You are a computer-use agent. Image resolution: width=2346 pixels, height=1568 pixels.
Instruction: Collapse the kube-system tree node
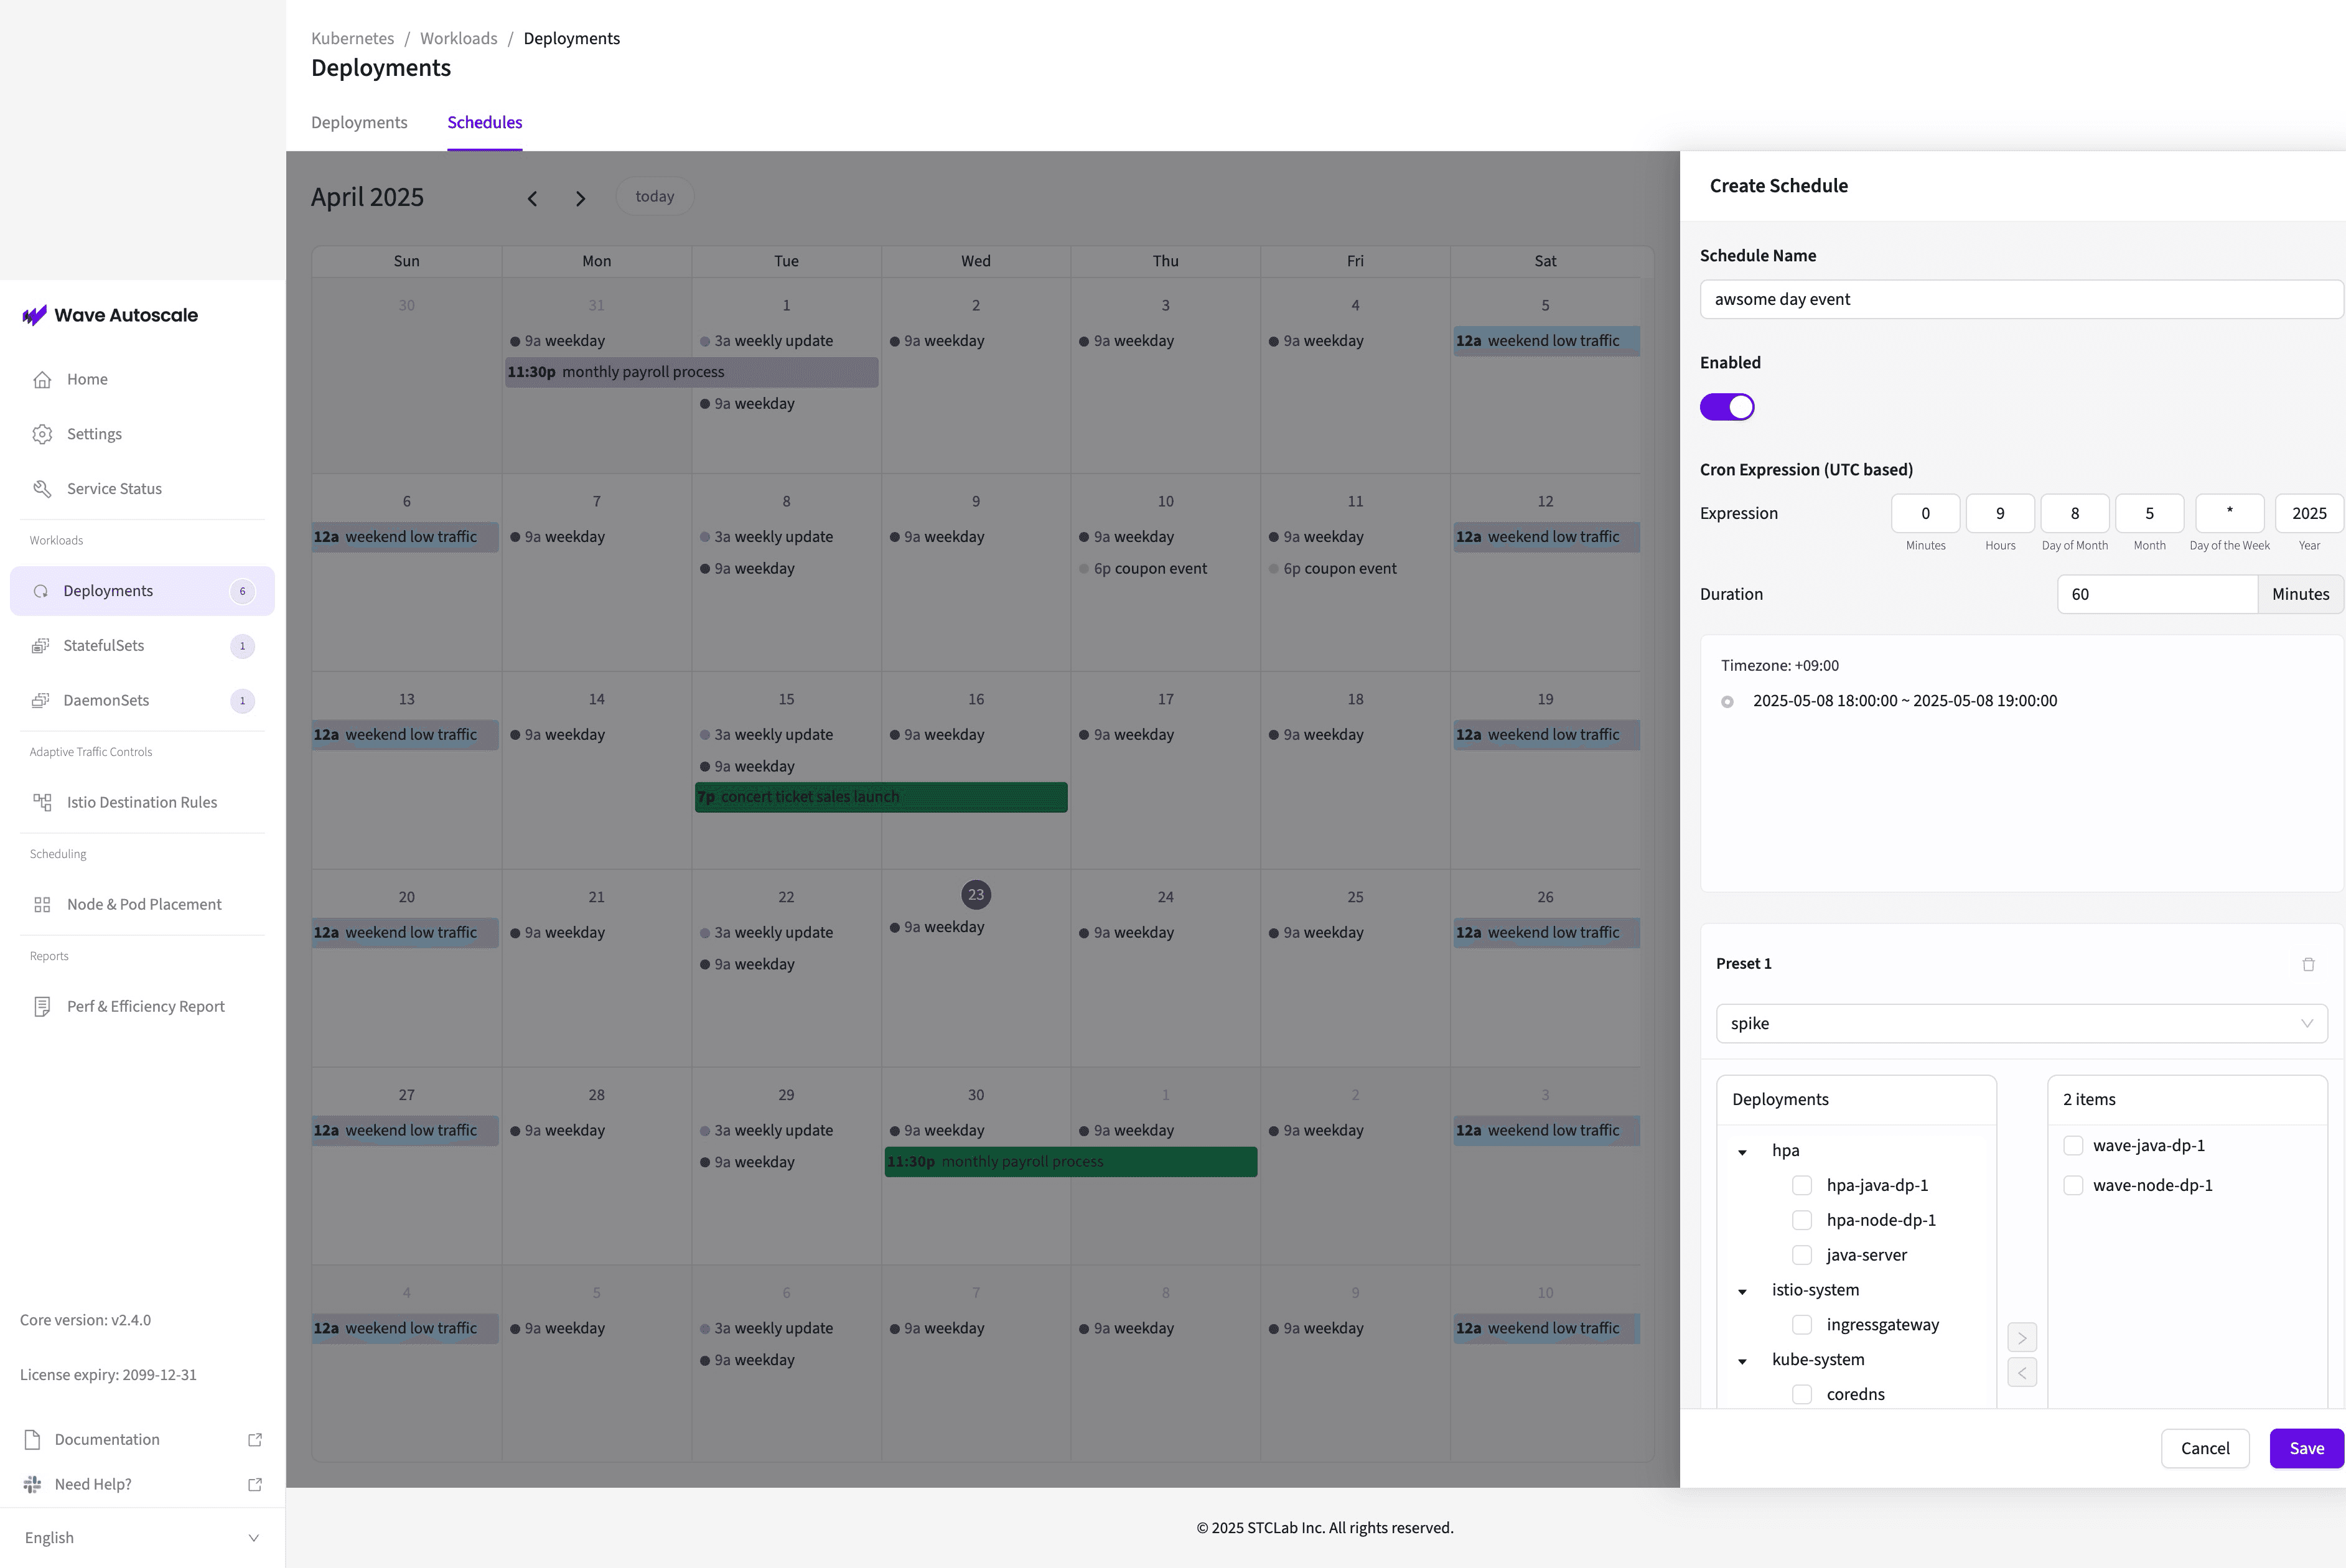pyautogui.click(x=1742, y=1361)
